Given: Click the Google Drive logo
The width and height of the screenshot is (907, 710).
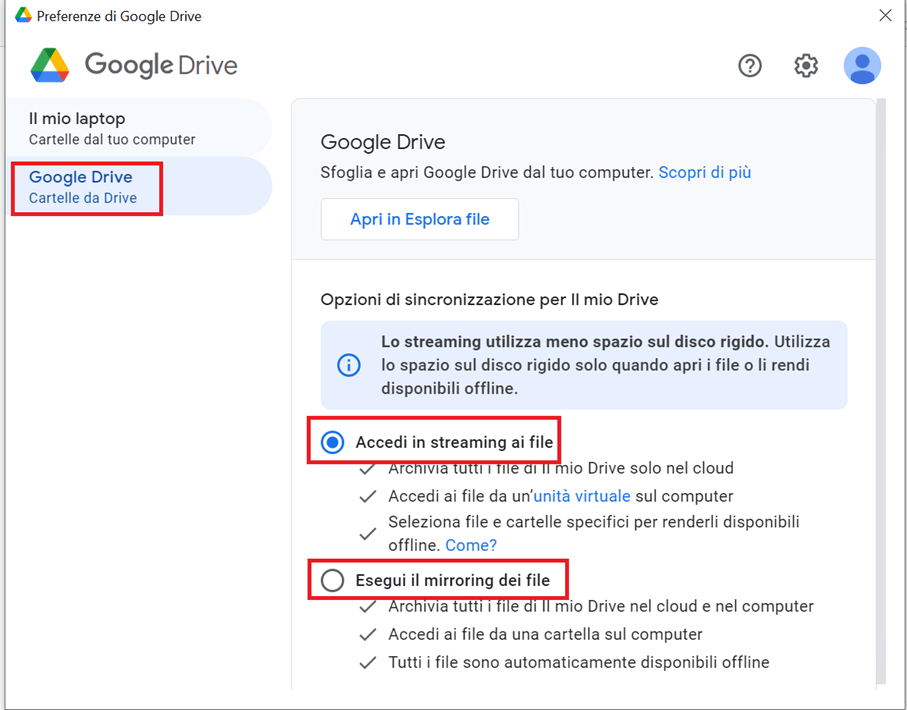Looking at the screenshot, I should 50,66.
